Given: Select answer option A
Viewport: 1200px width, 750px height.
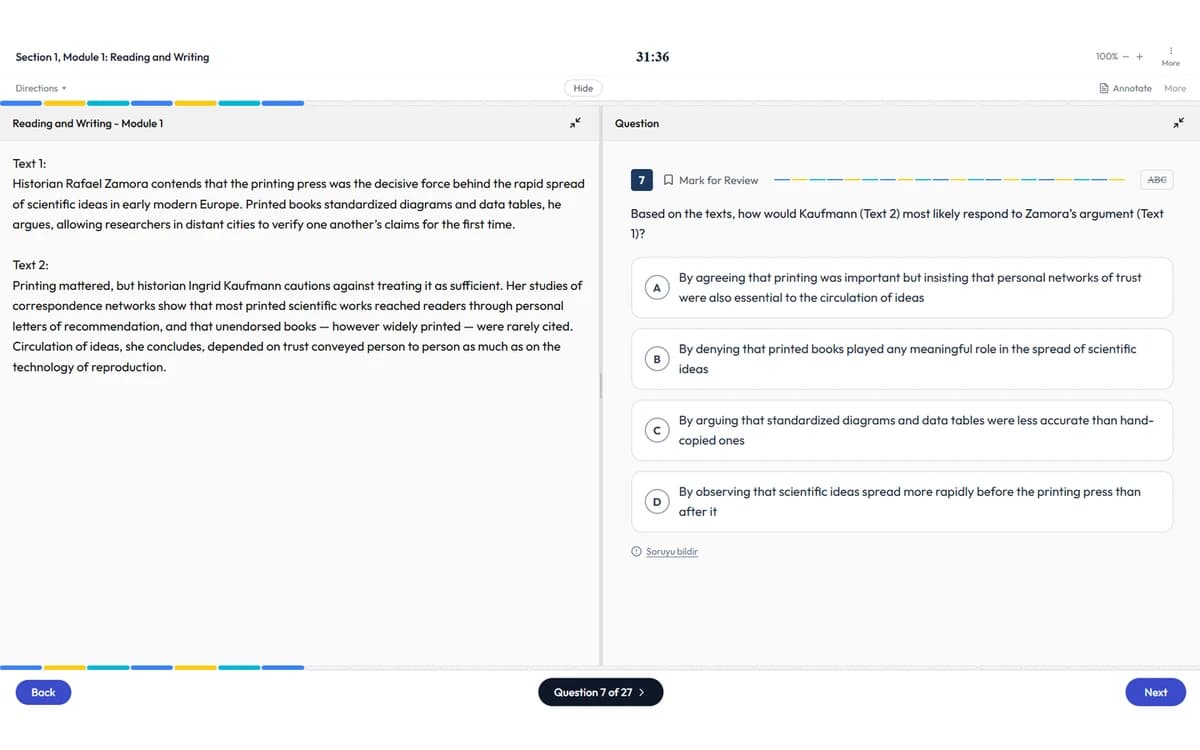Looking at the screenshot, I should point(901,287).
